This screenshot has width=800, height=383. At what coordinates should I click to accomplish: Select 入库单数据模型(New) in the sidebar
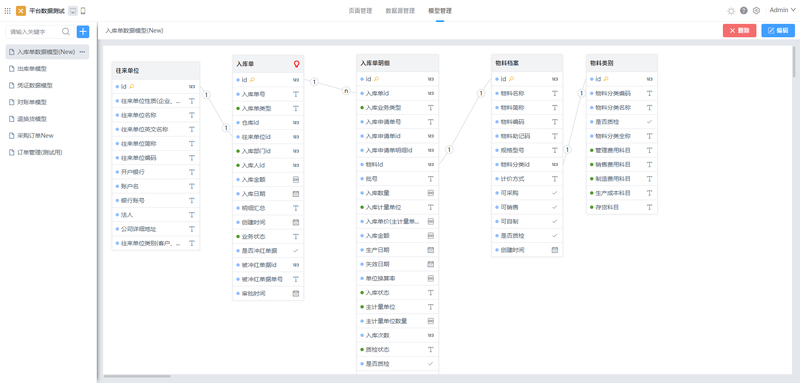click(x=47, y=52)
